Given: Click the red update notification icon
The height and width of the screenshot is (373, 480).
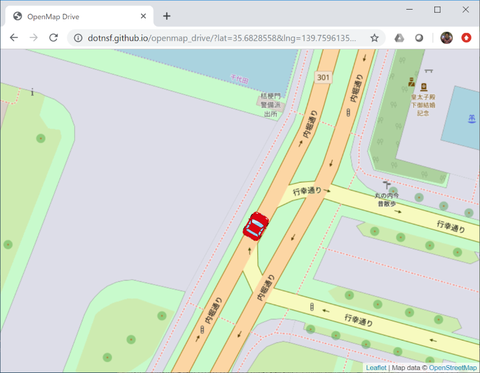Looking at the screenshot, I should pos(466,38).
